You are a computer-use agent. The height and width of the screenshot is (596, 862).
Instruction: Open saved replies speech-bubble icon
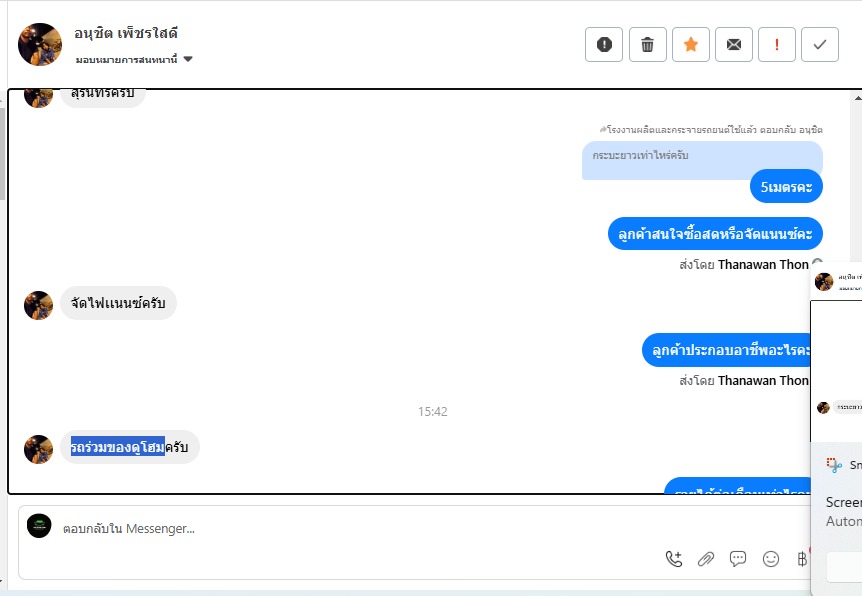(x=737, y=559)
